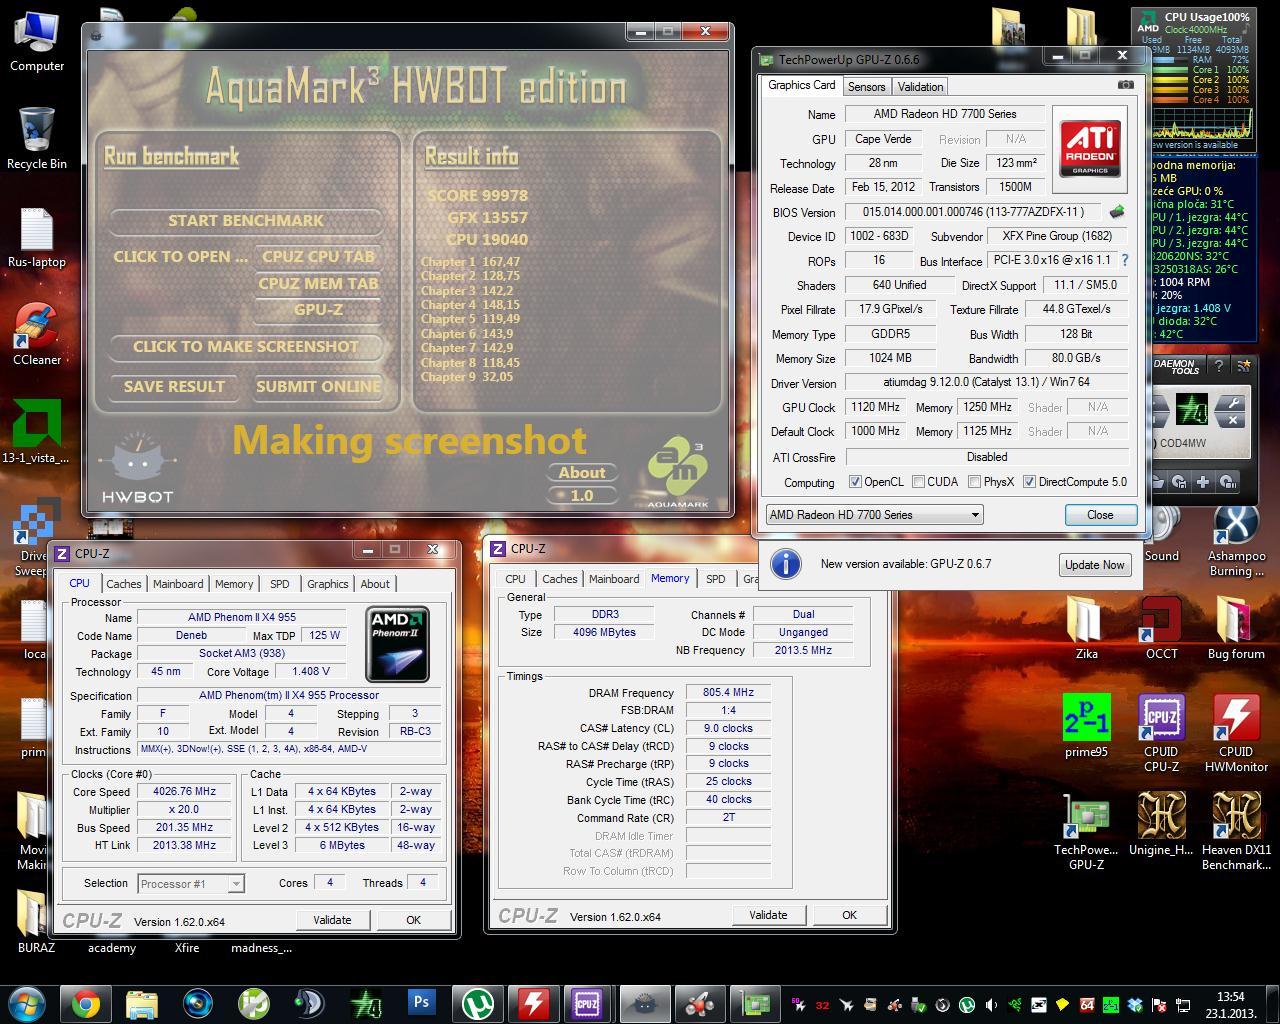Click SAVE RESULT in AquaMark
Image resolution: width=1280 pixels, height=1024 pixels.
click(x=174, y=387)
